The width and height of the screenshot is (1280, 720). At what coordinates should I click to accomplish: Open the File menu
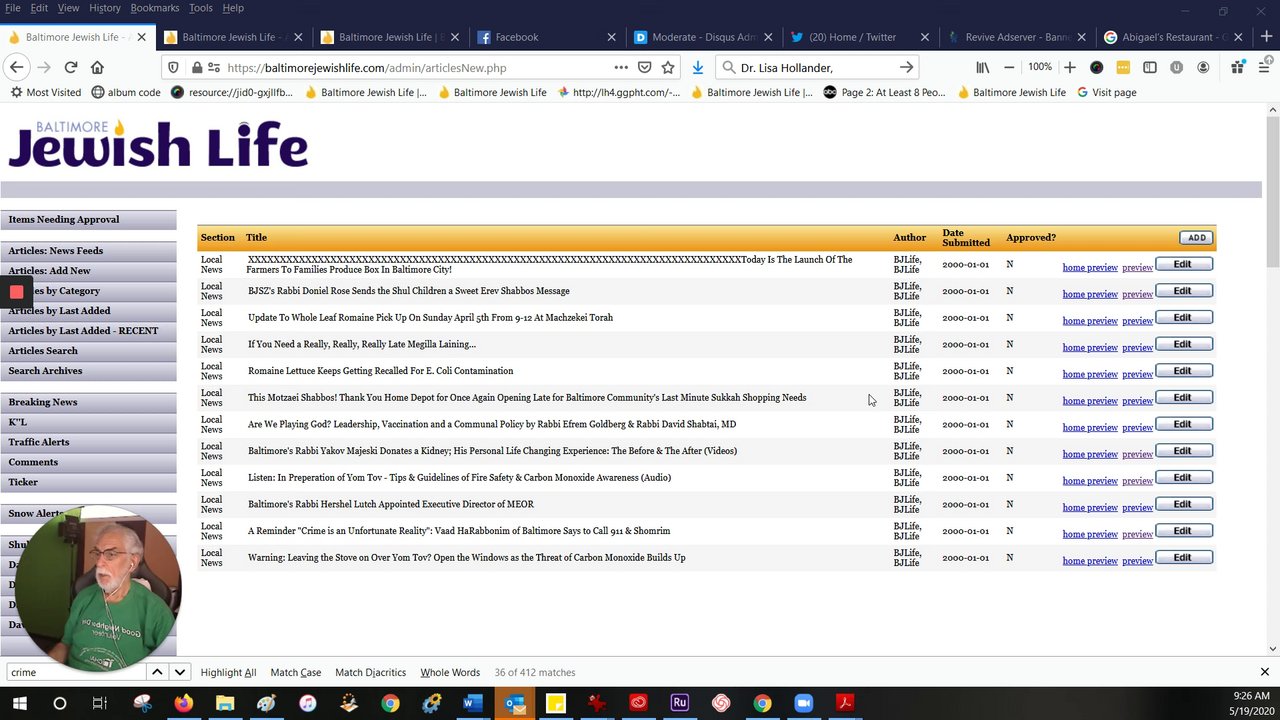(x=13, y=8)
